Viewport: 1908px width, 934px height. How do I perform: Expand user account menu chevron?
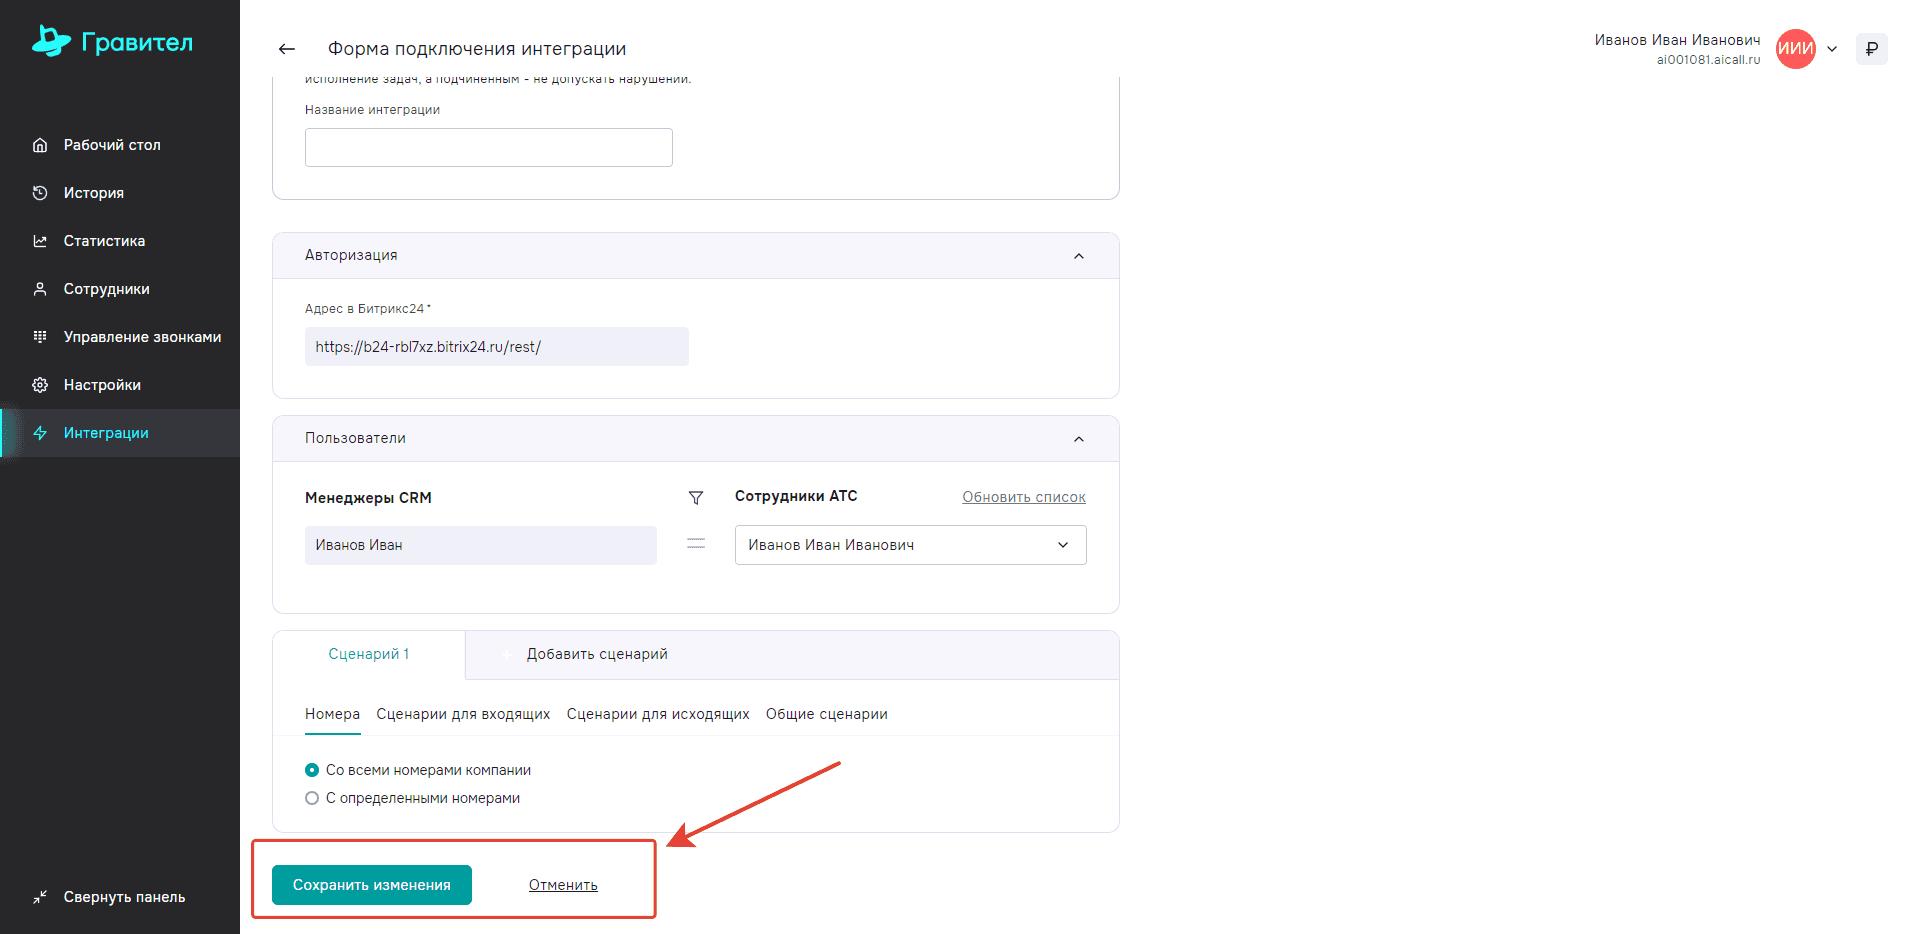point(1832,49)
